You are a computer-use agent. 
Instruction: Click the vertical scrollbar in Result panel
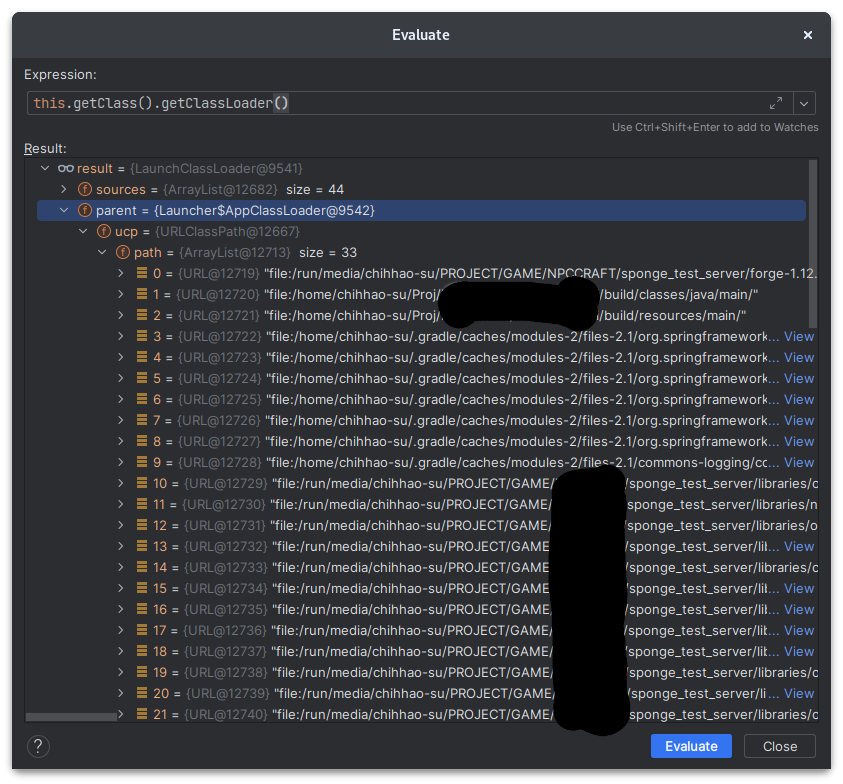pos(813,244)
